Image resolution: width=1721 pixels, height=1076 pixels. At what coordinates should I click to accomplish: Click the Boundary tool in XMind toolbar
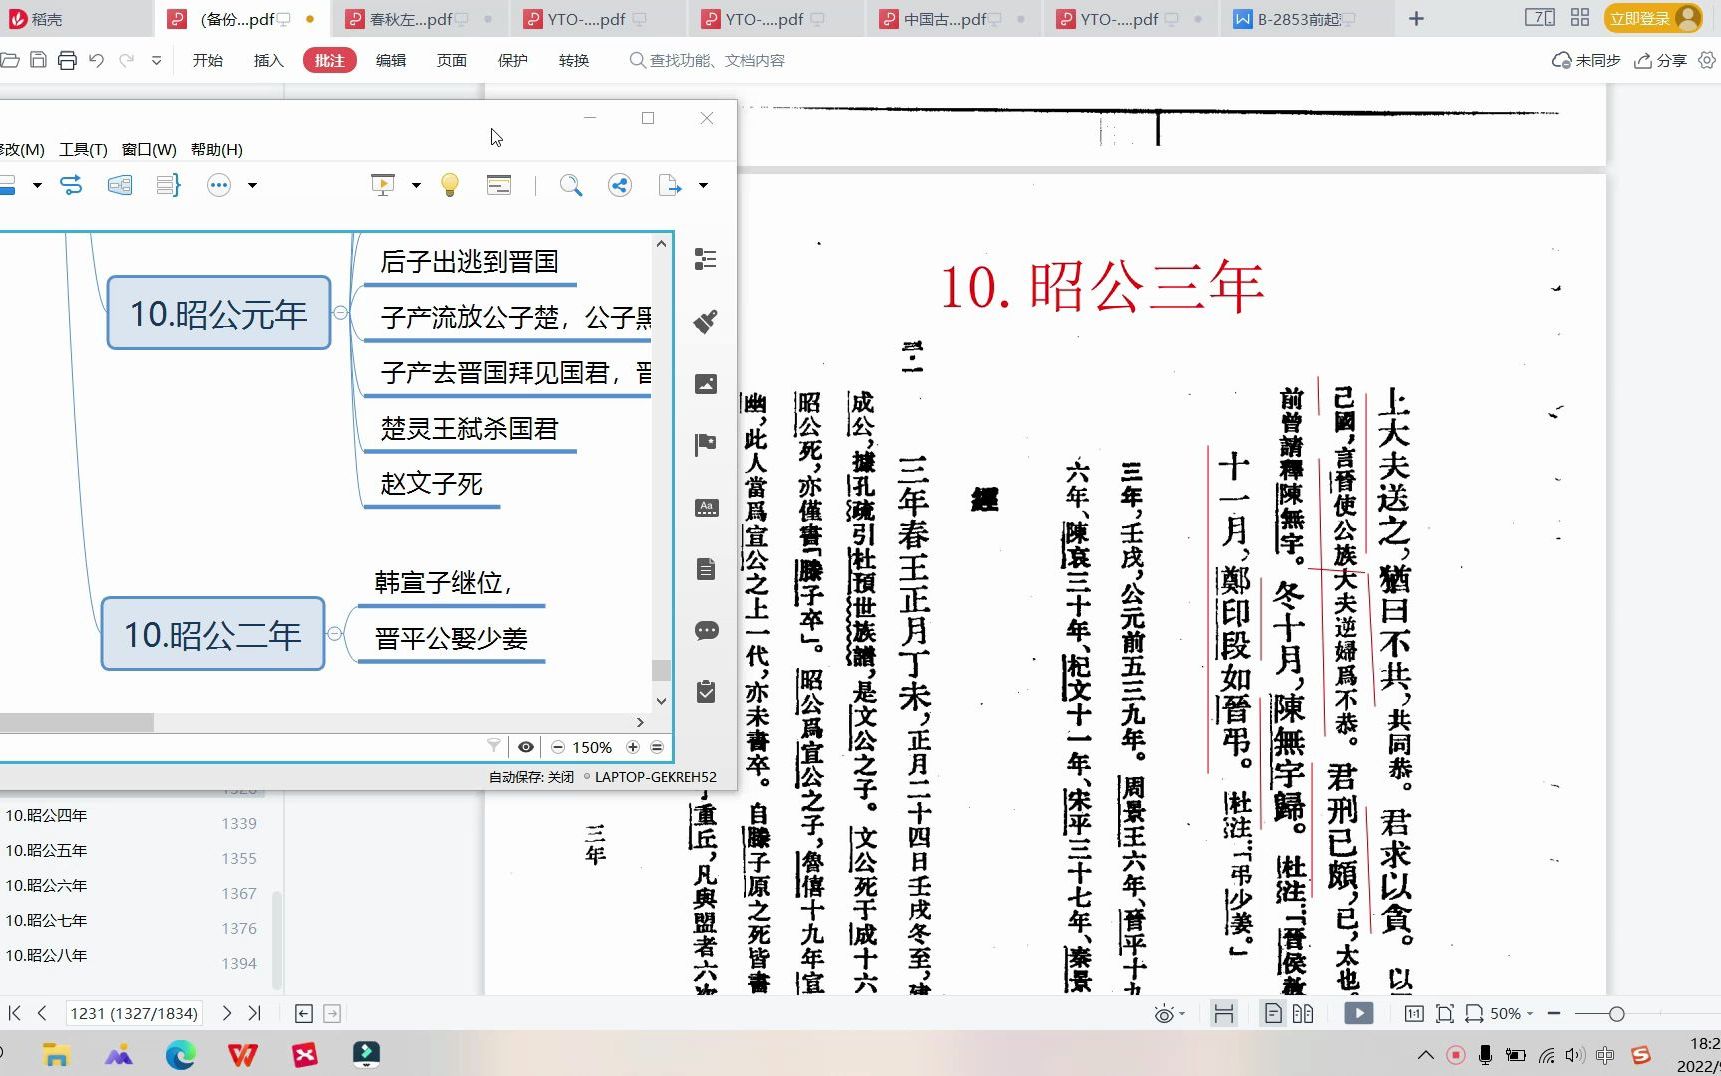[120, 185]
